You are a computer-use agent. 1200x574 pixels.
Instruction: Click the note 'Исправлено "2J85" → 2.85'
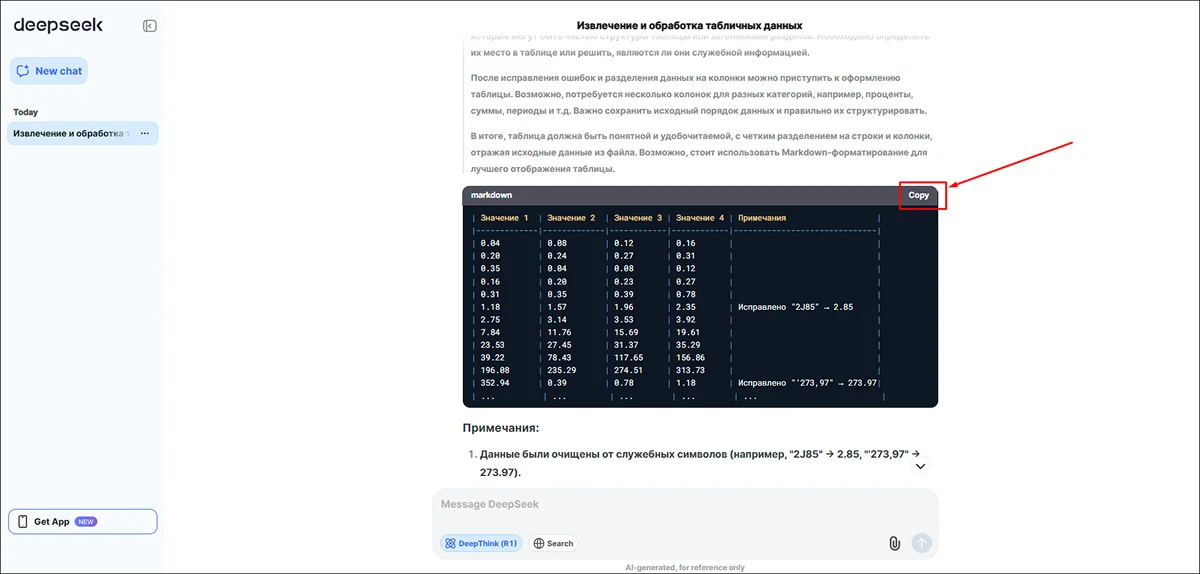[x=795, y=307]
